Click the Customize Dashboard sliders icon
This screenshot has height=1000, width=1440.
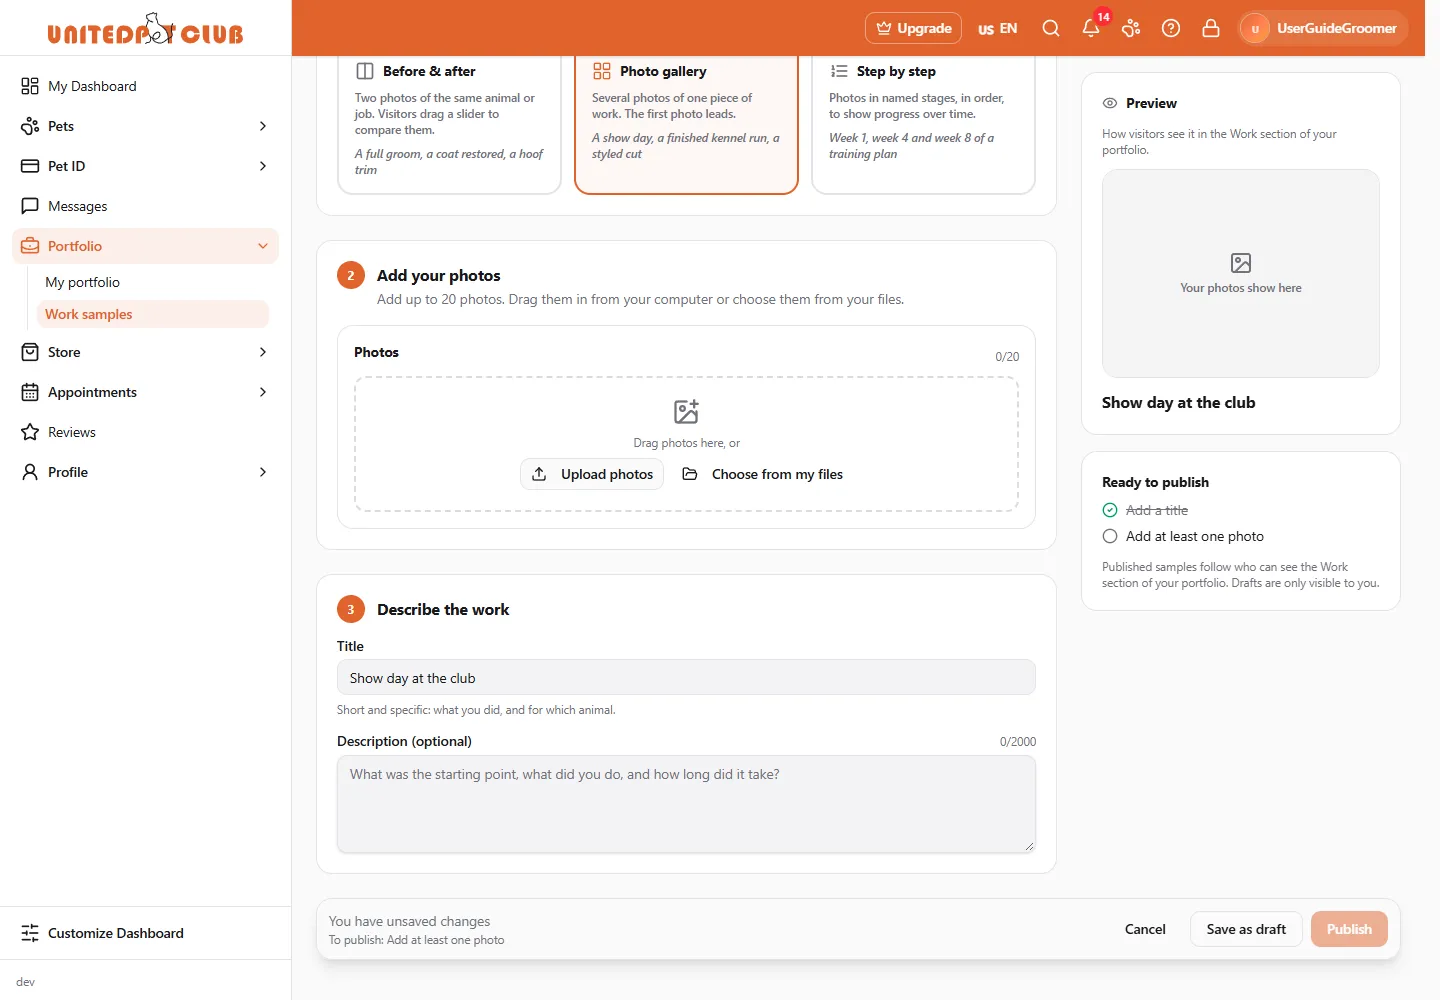tap(30, 933)
